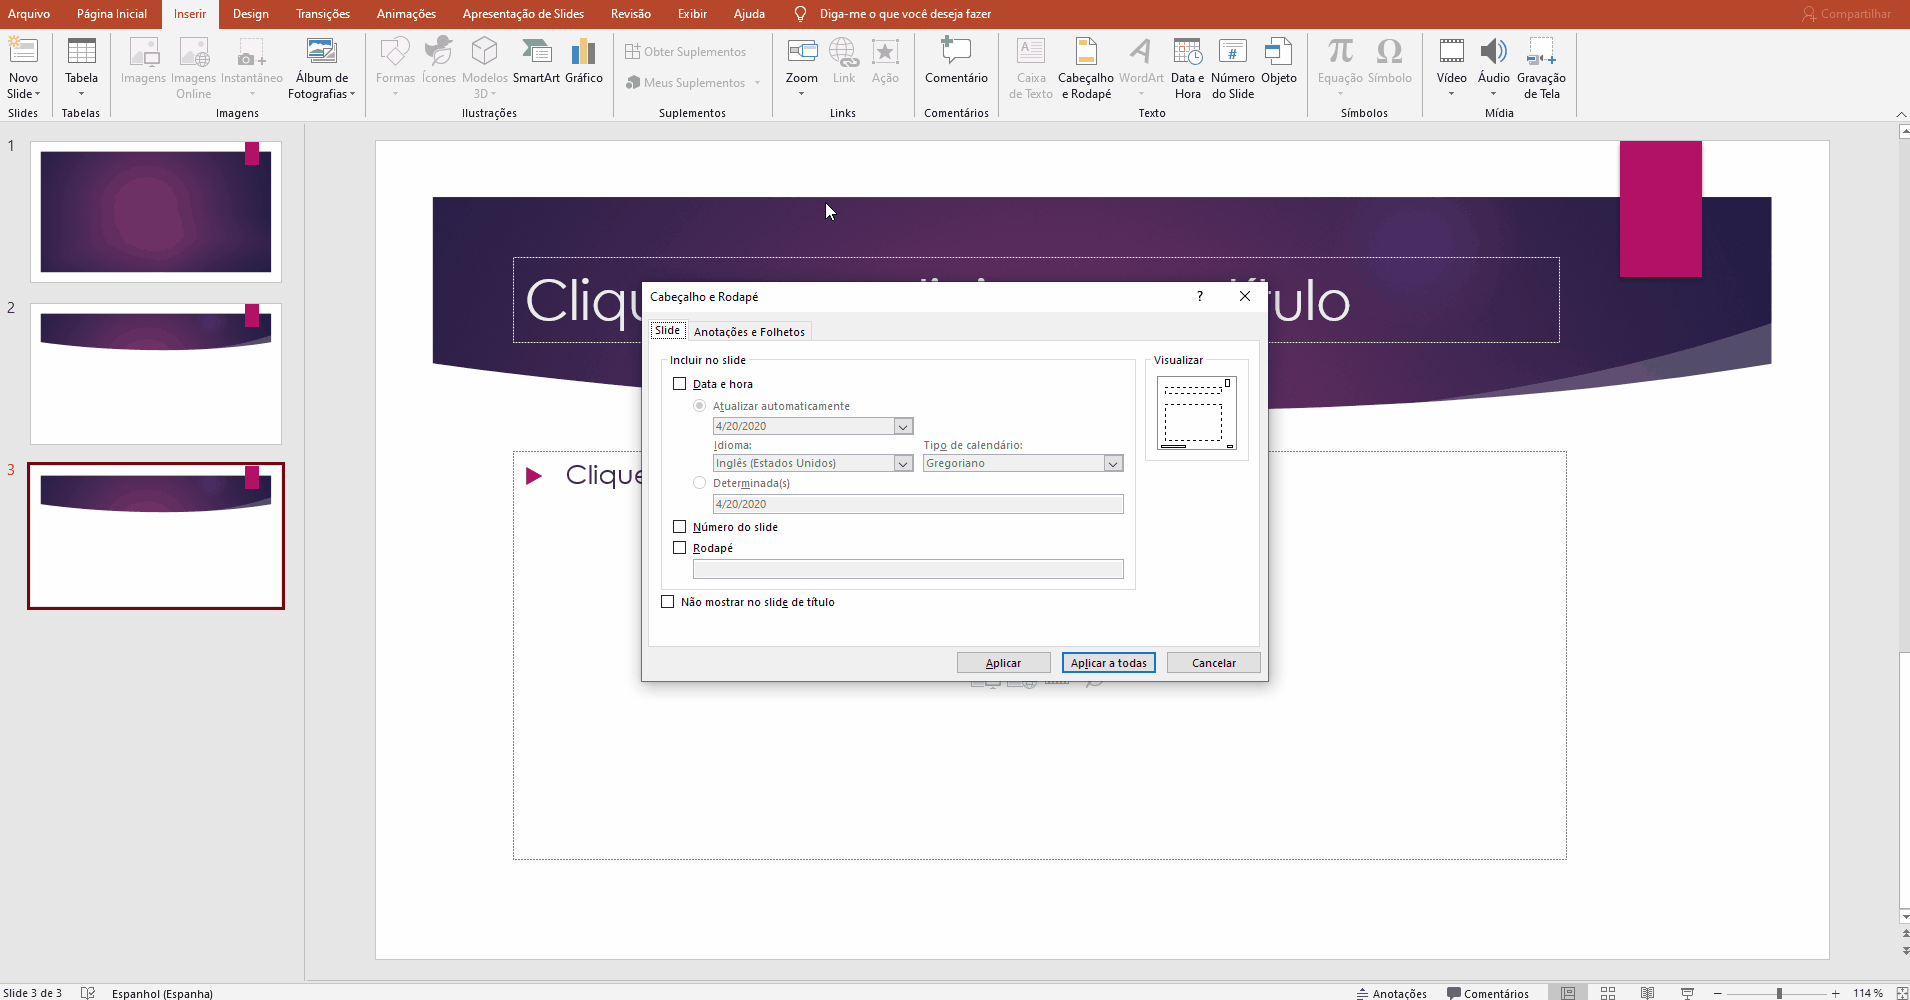The image size is (1910, 1000).
Task: Select slide 1 thumbnail
Action: [x=156, y=211]
